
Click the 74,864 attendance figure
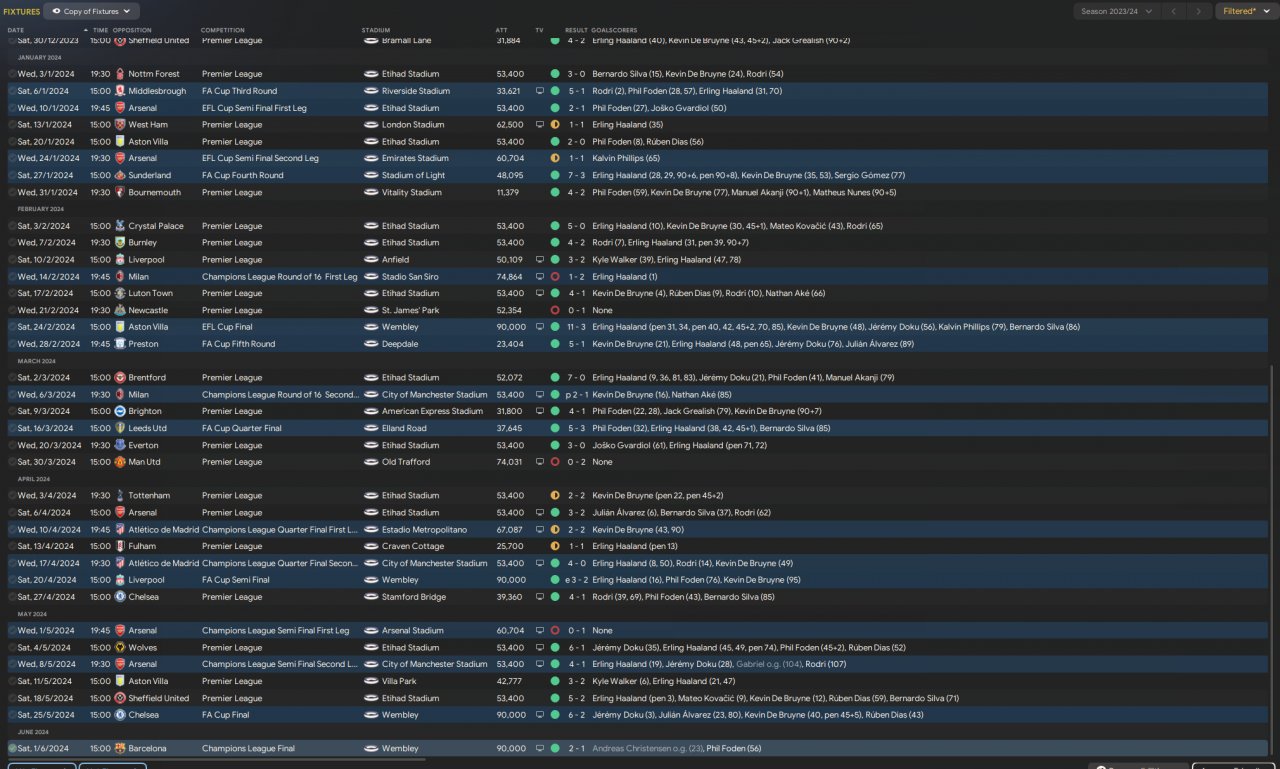pos(510,277)
